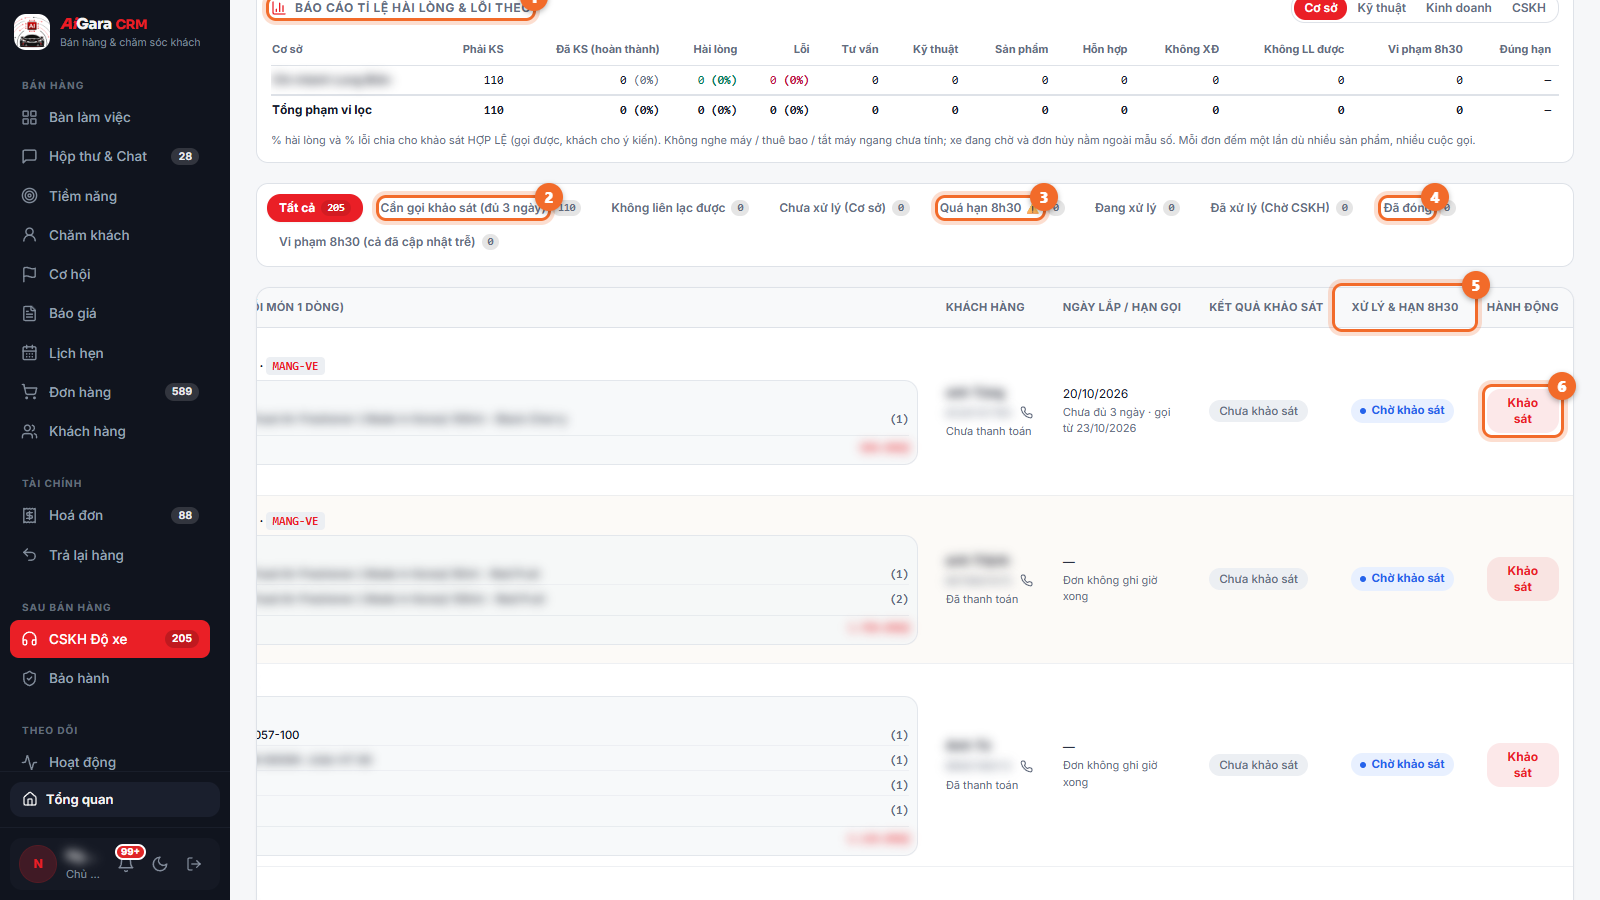Switch report to CSKH tab

1528,8
